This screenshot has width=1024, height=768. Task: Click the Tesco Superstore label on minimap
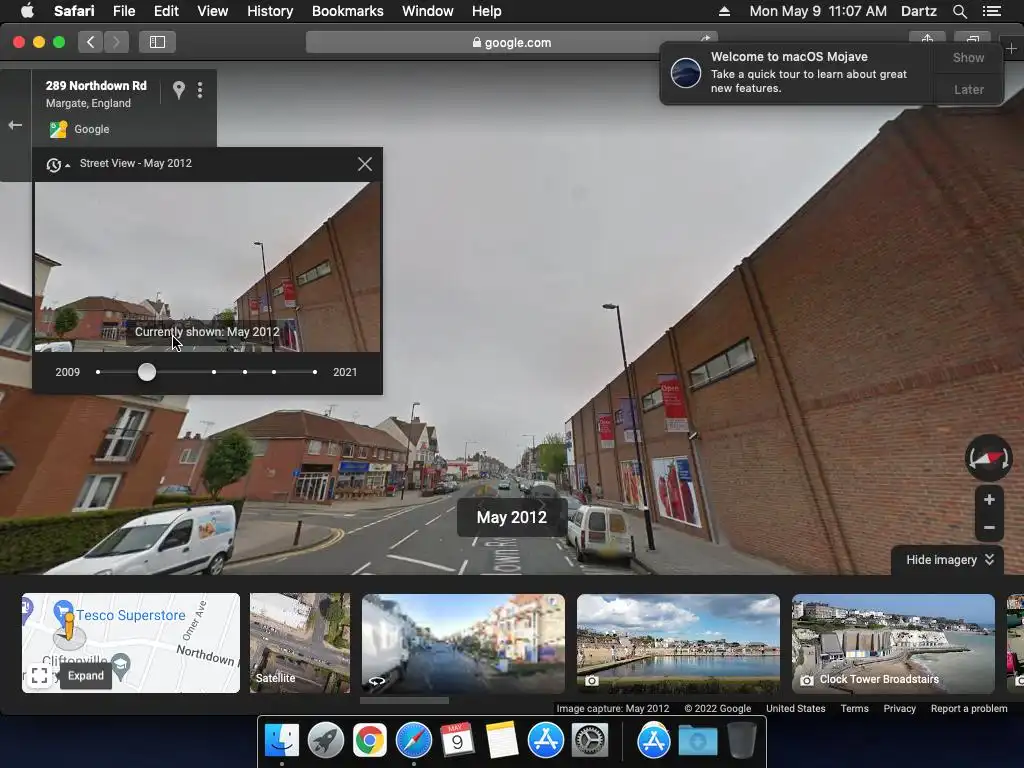131,615
